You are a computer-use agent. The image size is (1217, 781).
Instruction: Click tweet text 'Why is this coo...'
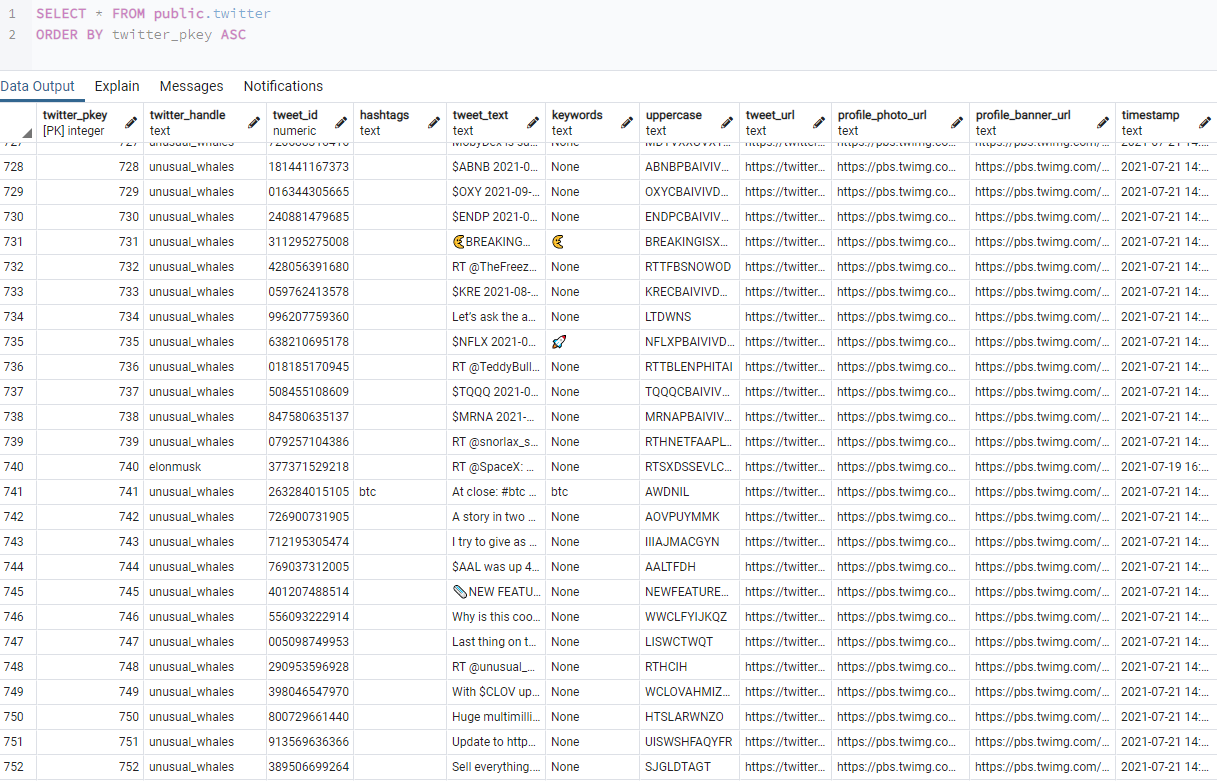495,617
